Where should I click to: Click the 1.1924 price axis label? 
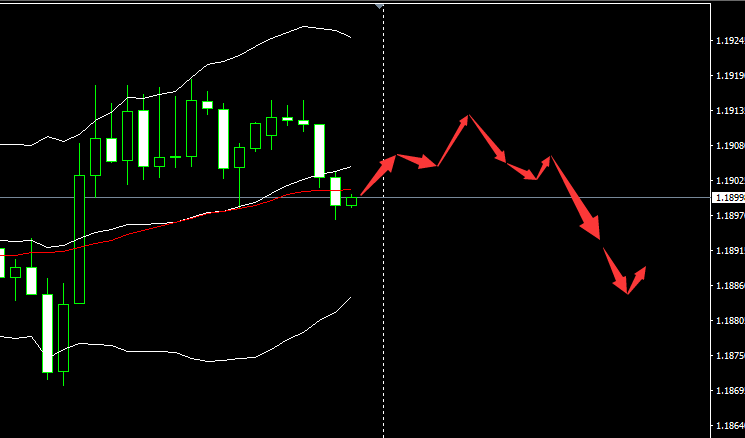click(x=730, y=41)
